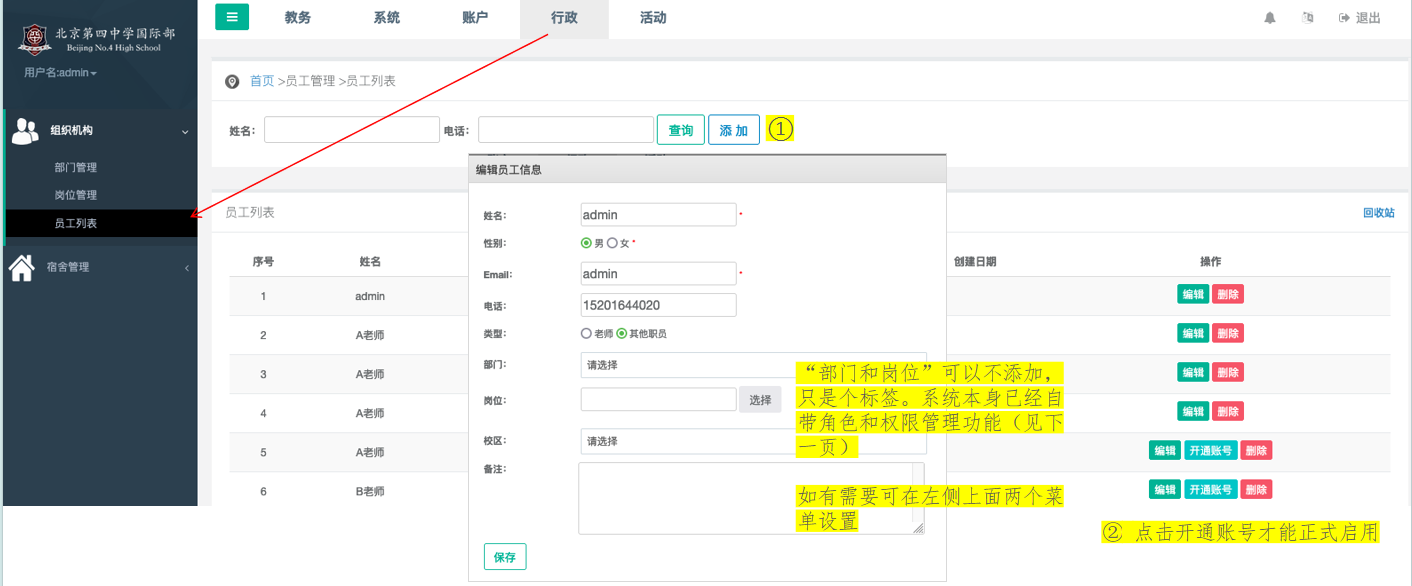This screenshot has height=586, width=1412.
Task: Click the Email field in the dialog
Action: [x=658, y=274]
